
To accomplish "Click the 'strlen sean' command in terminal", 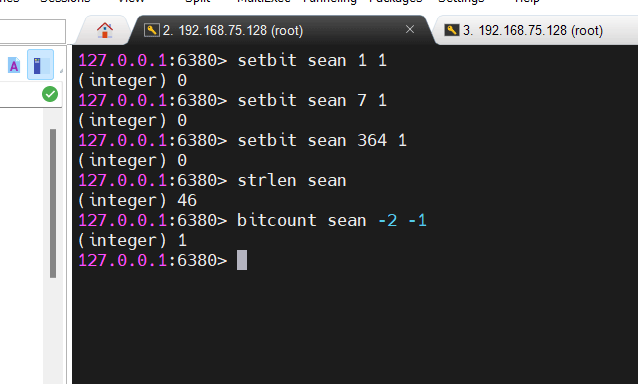I will click(x=292, y=180).
